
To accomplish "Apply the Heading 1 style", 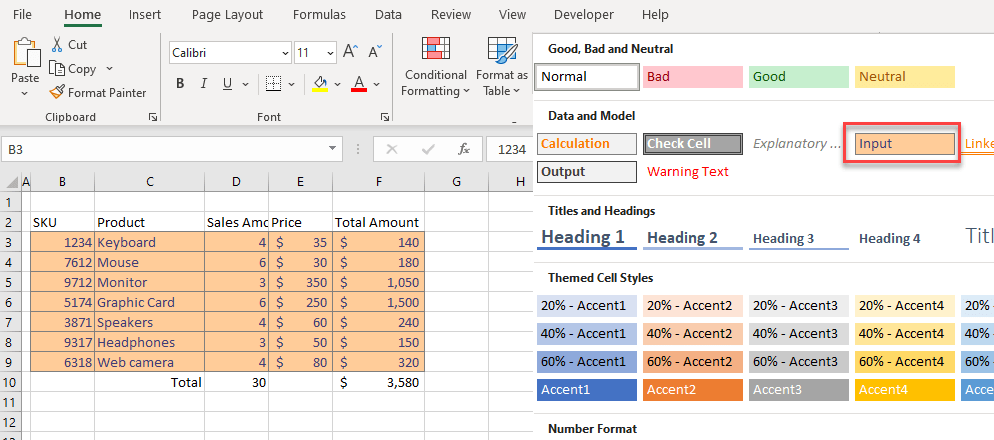I will [x=587, y=238].
